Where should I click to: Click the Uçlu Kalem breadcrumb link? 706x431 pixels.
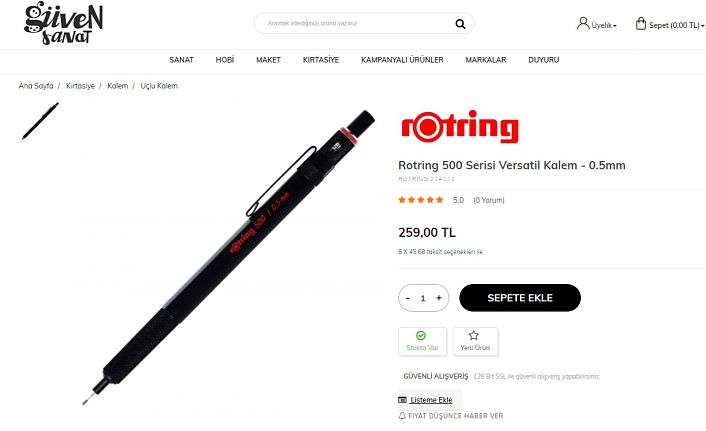tap(159, 86)
